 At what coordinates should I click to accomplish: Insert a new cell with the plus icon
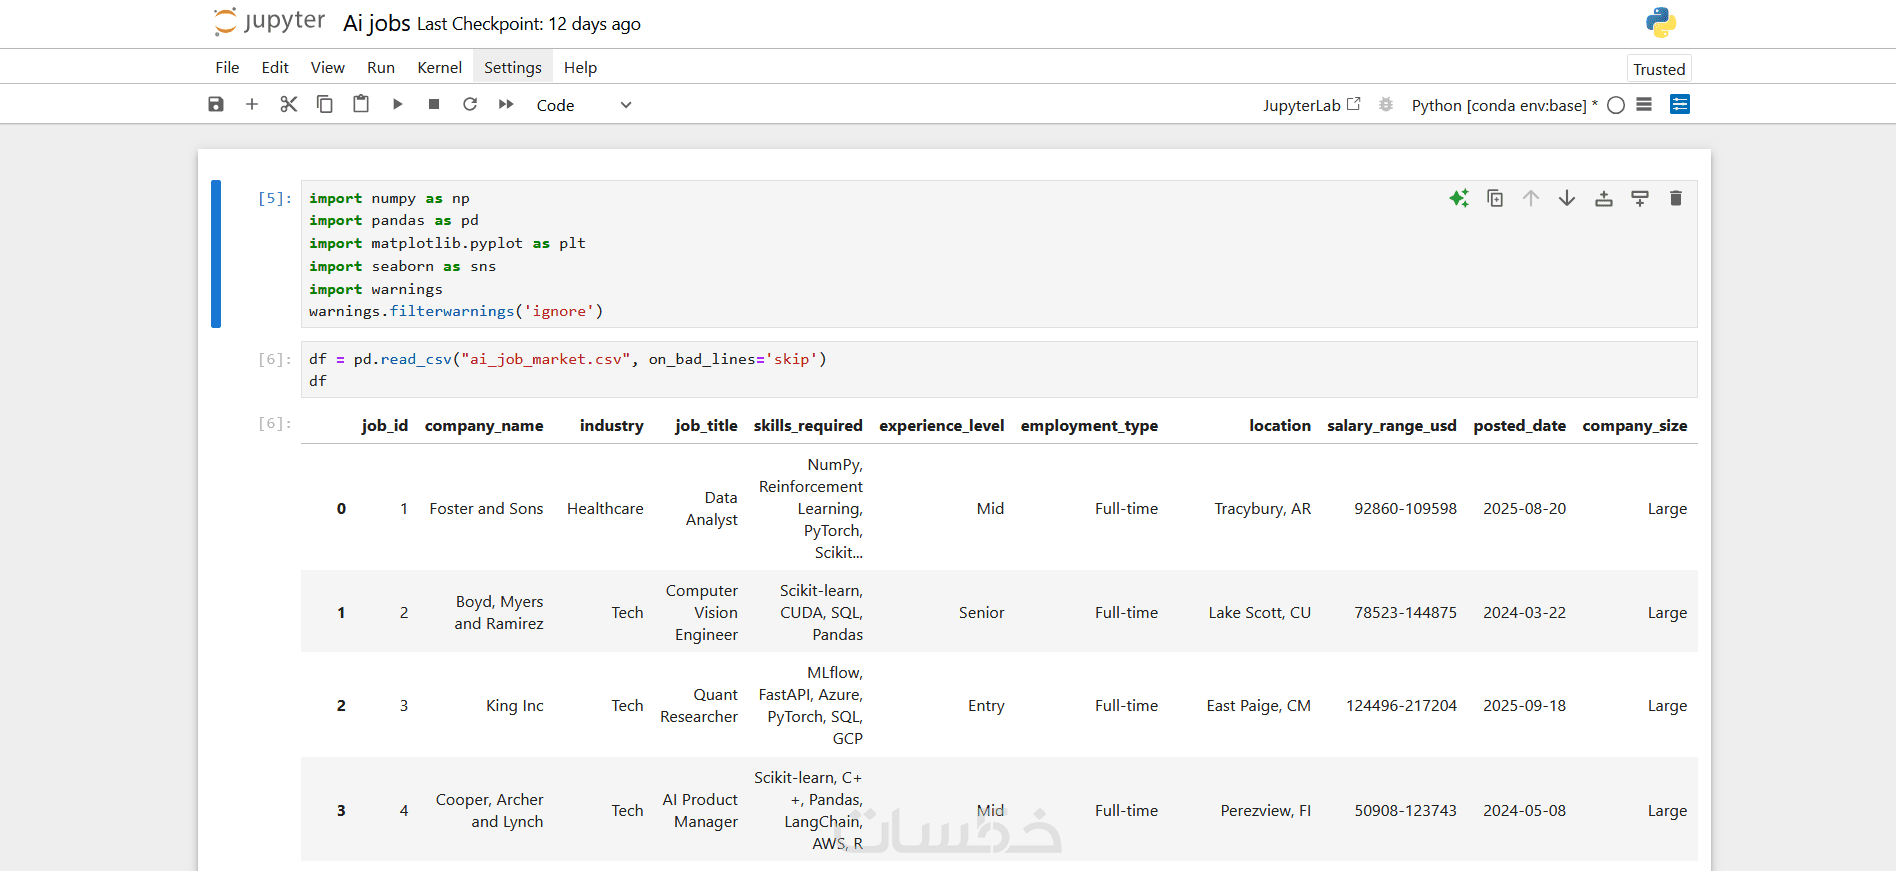coord(252,104)
